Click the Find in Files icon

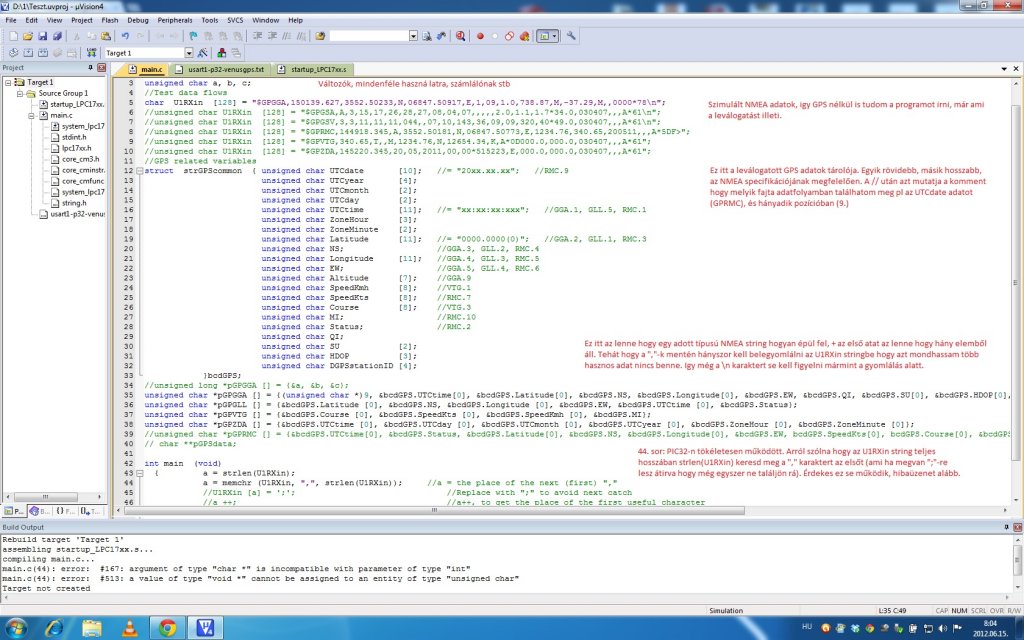point(319,36)
